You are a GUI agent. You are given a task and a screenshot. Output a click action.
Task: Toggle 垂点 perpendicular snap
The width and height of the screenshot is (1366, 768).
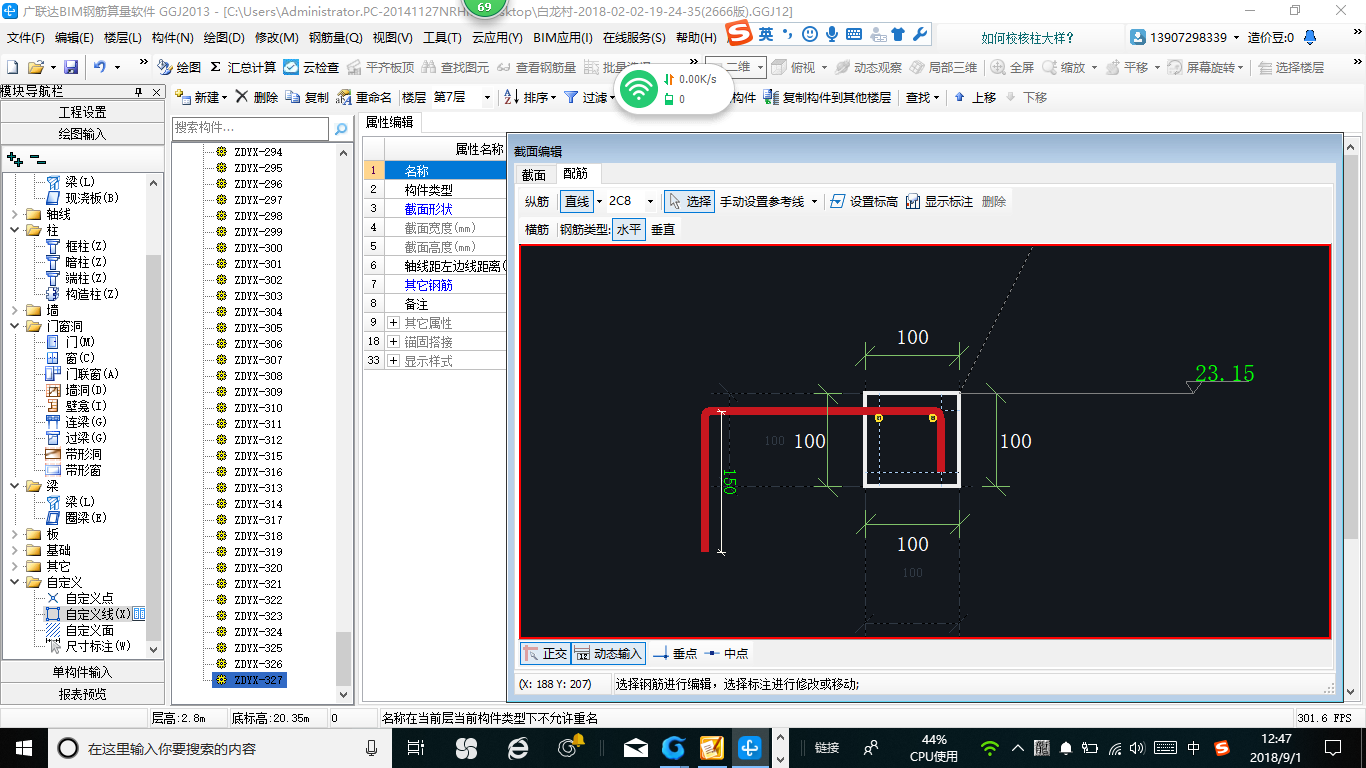[675, 653]
